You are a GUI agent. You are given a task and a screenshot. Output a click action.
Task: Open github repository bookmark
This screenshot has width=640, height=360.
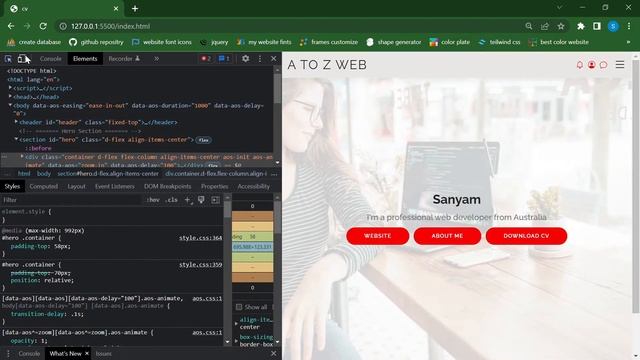click(96, 42)
